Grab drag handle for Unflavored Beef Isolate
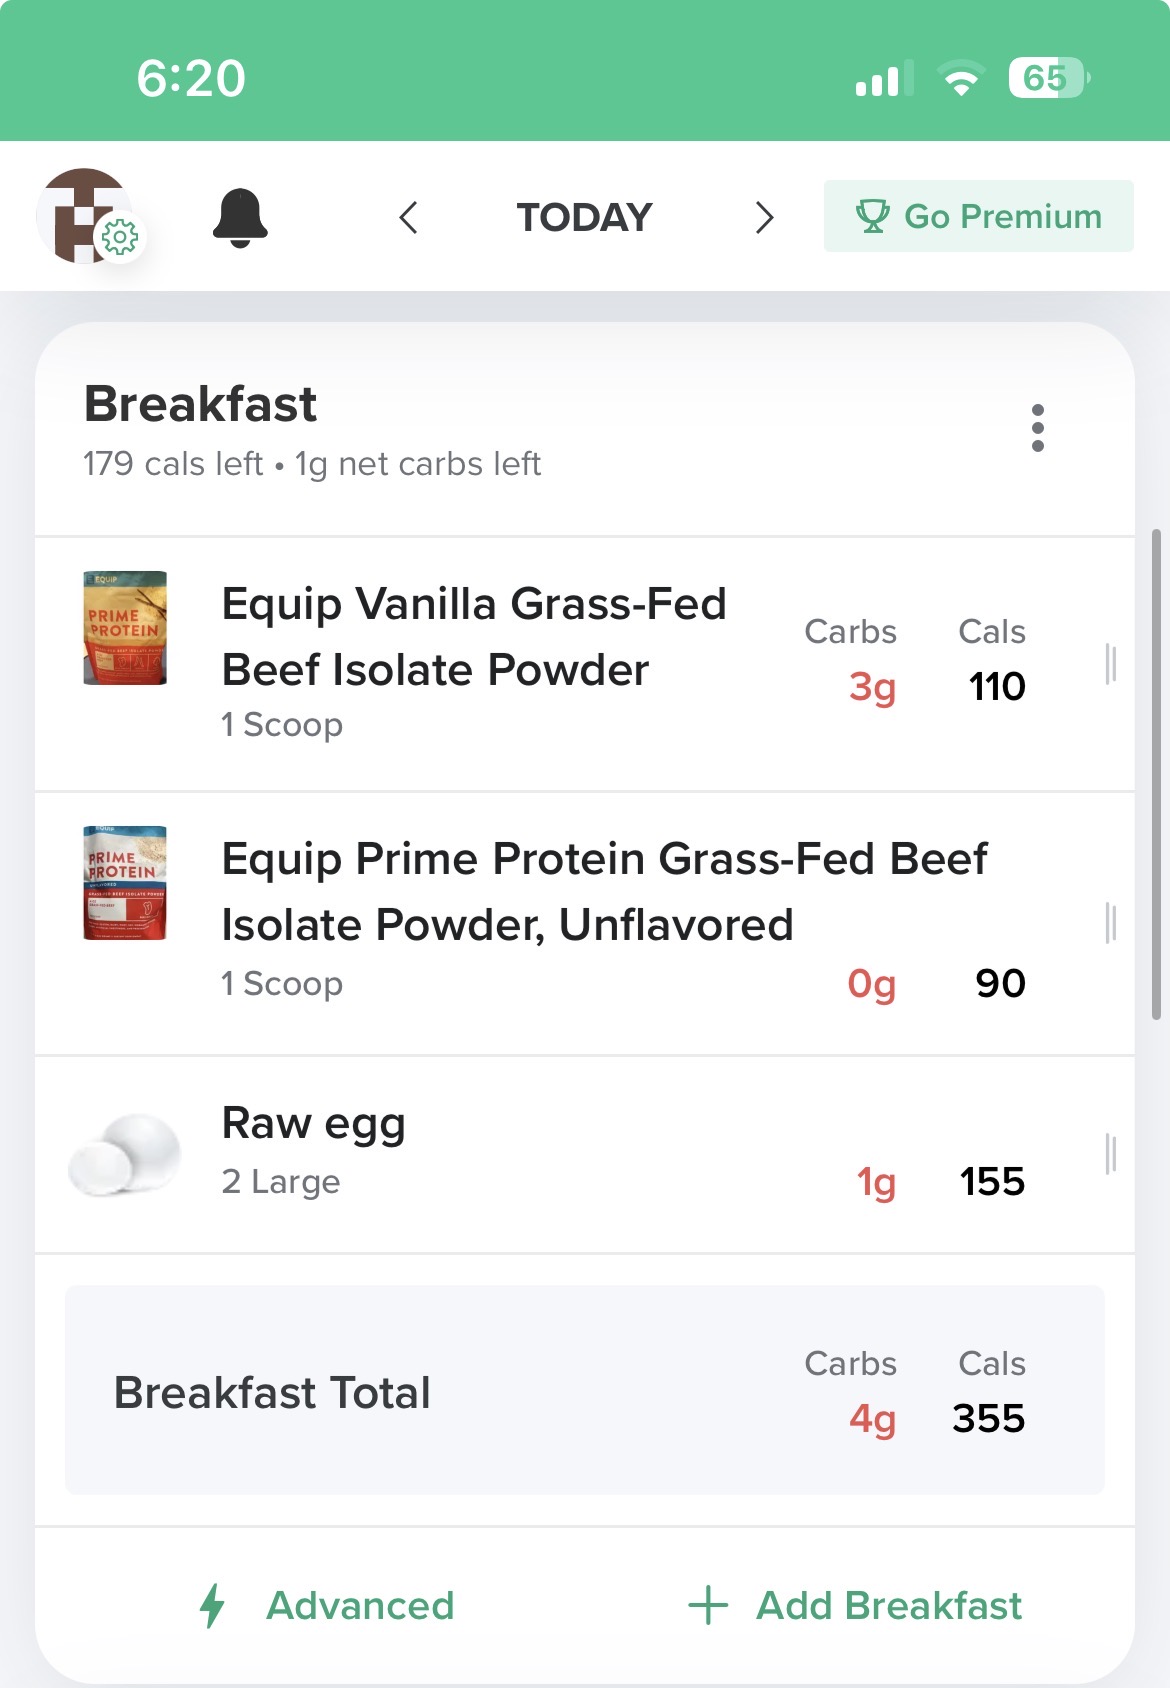The height and width of the screenshot is (1688, 1170). point(1110,922)
